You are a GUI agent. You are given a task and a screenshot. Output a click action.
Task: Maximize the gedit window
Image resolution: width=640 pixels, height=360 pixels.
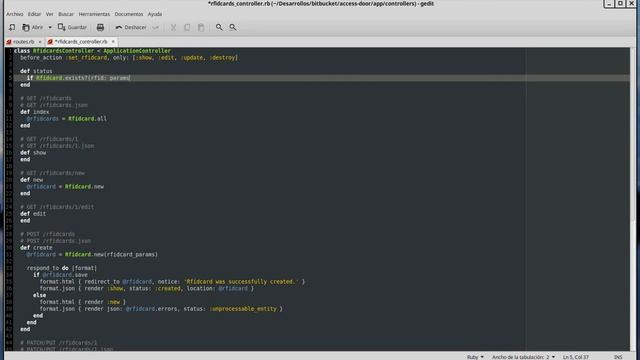[x=620, y=3]
